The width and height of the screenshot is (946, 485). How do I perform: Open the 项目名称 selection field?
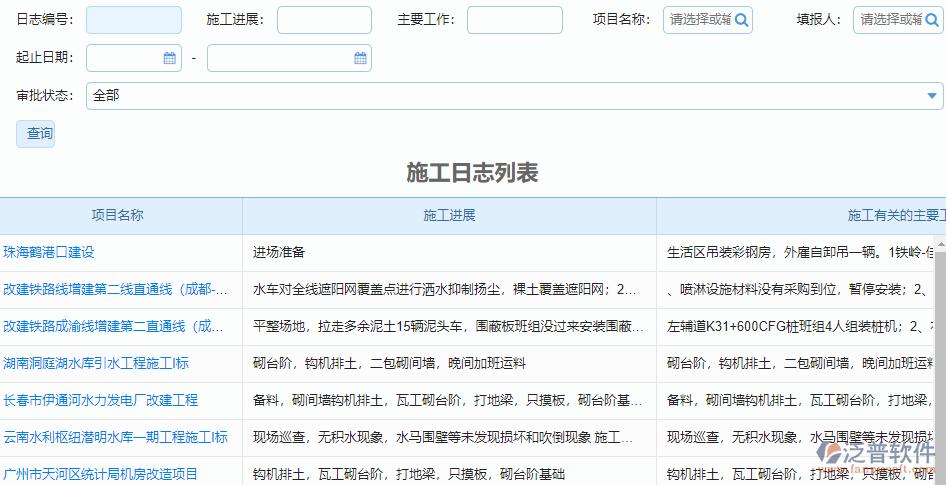click(708, 20)
